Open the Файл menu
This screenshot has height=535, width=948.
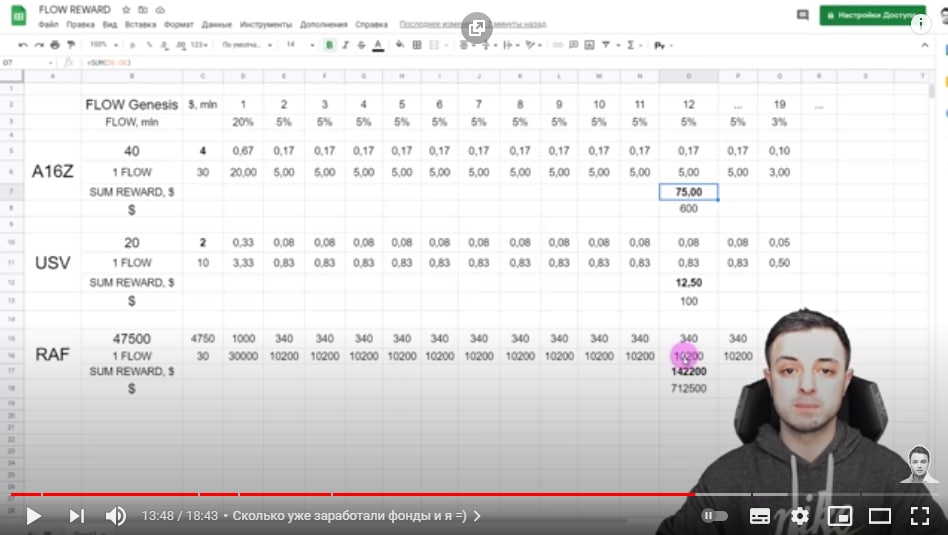point(48,24)
